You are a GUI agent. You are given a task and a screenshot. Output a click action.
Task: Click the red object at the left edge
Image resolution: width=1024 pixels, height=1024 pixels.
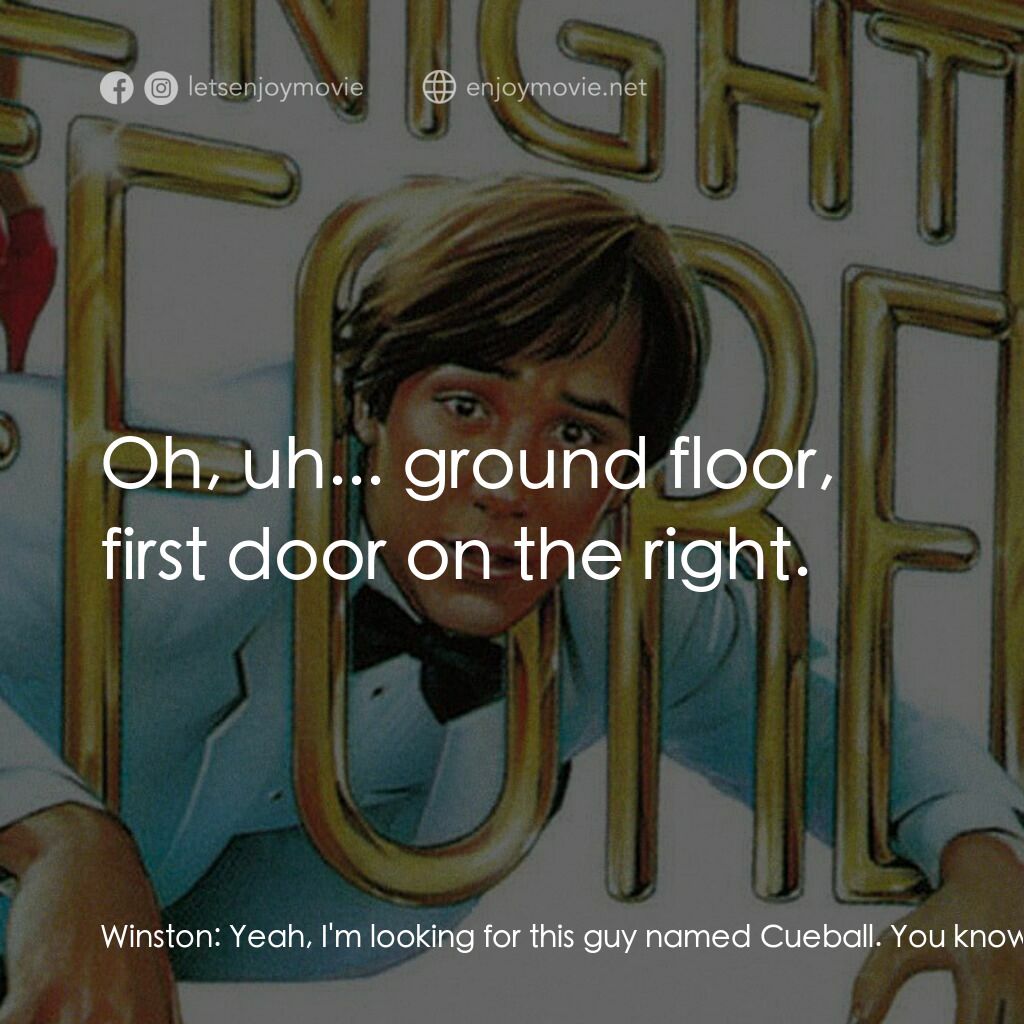pos(26,274)
